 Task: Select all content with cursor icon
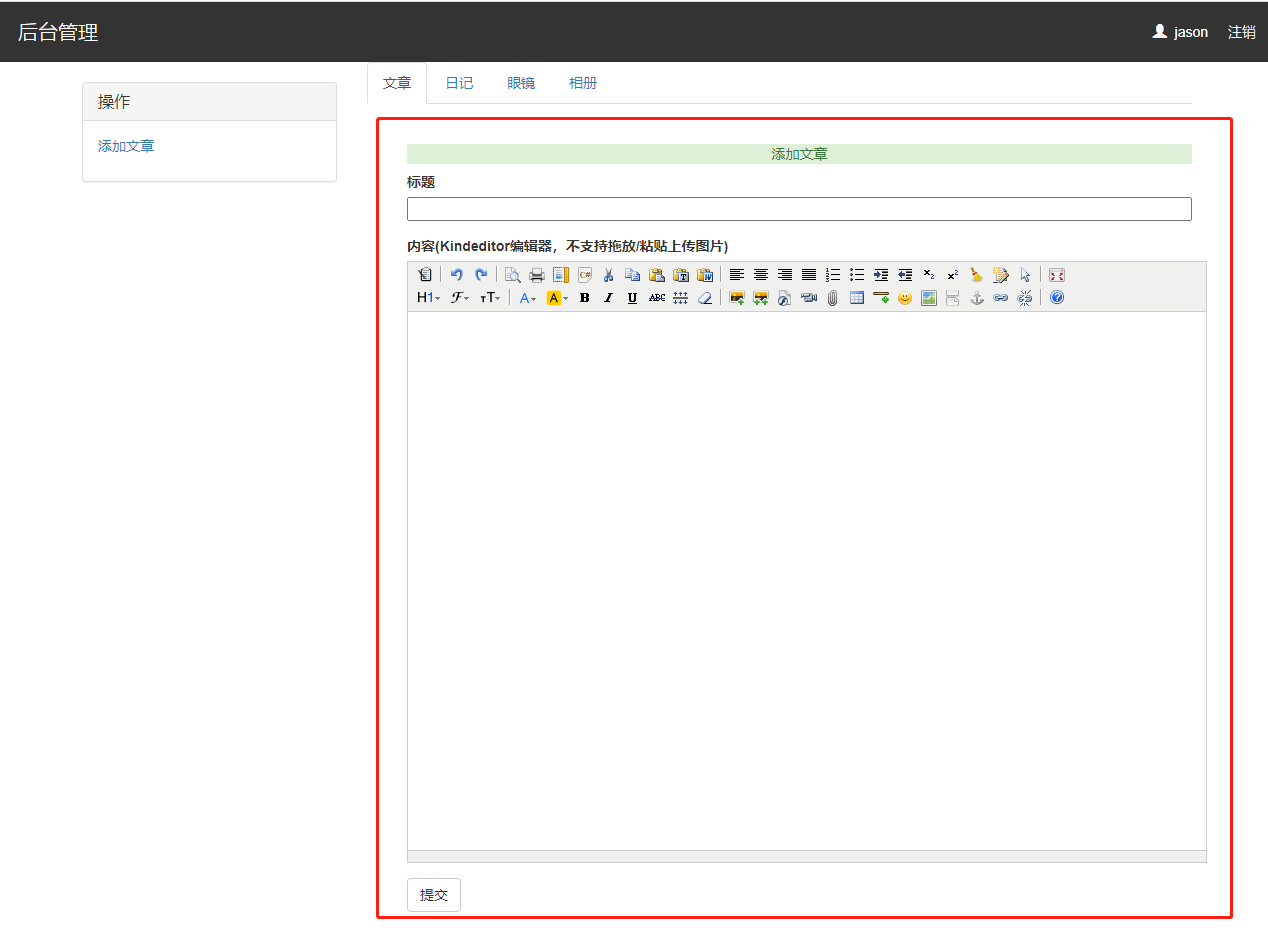tap(1025, 275)
